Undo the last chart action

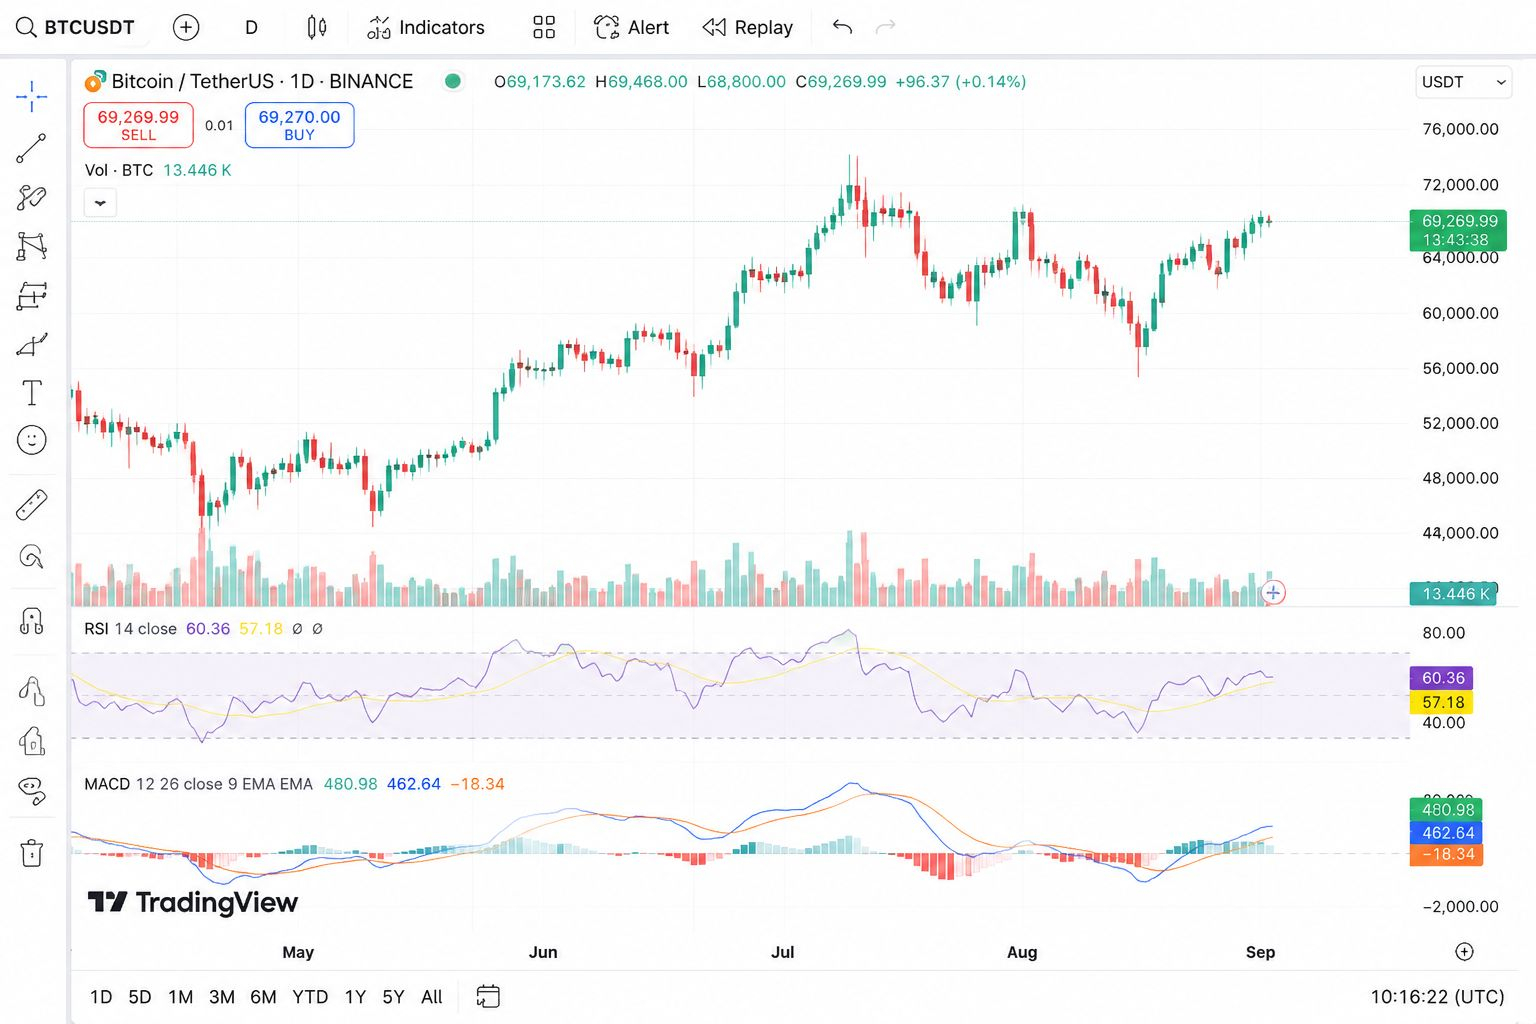(x=842, y=27)
